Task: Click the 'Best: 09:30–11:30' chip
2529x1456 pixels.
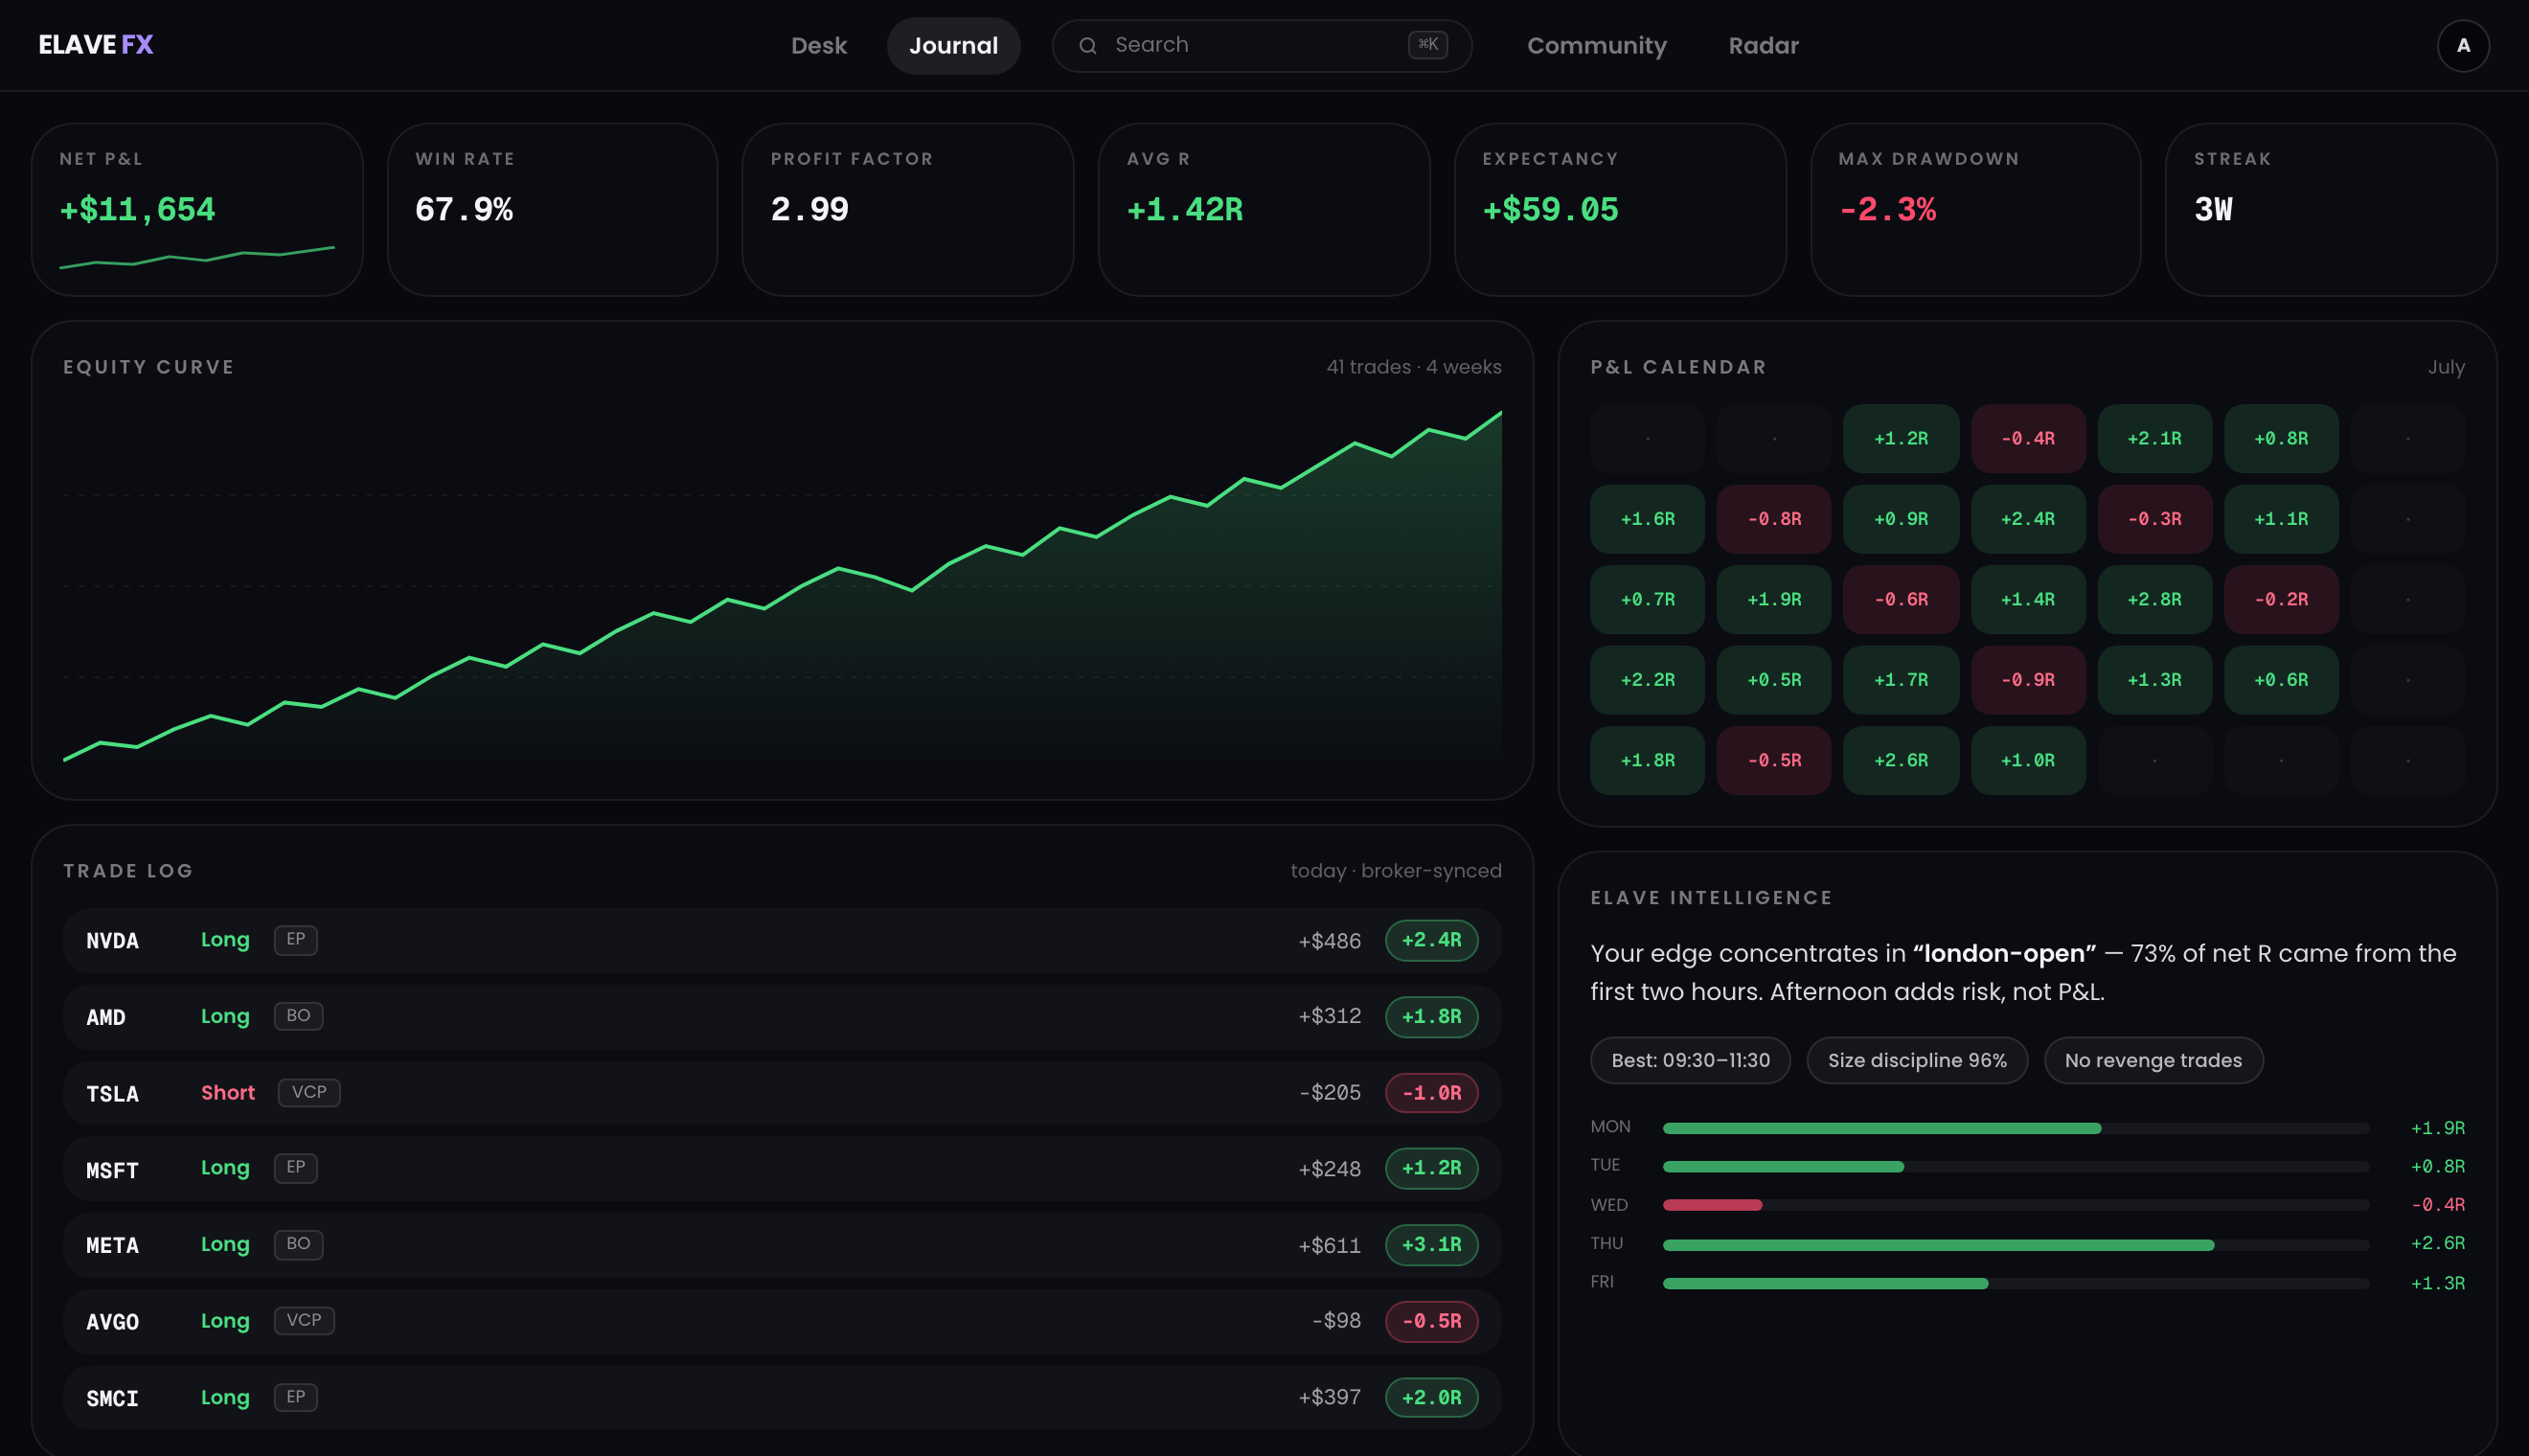Action: 1690,1060
